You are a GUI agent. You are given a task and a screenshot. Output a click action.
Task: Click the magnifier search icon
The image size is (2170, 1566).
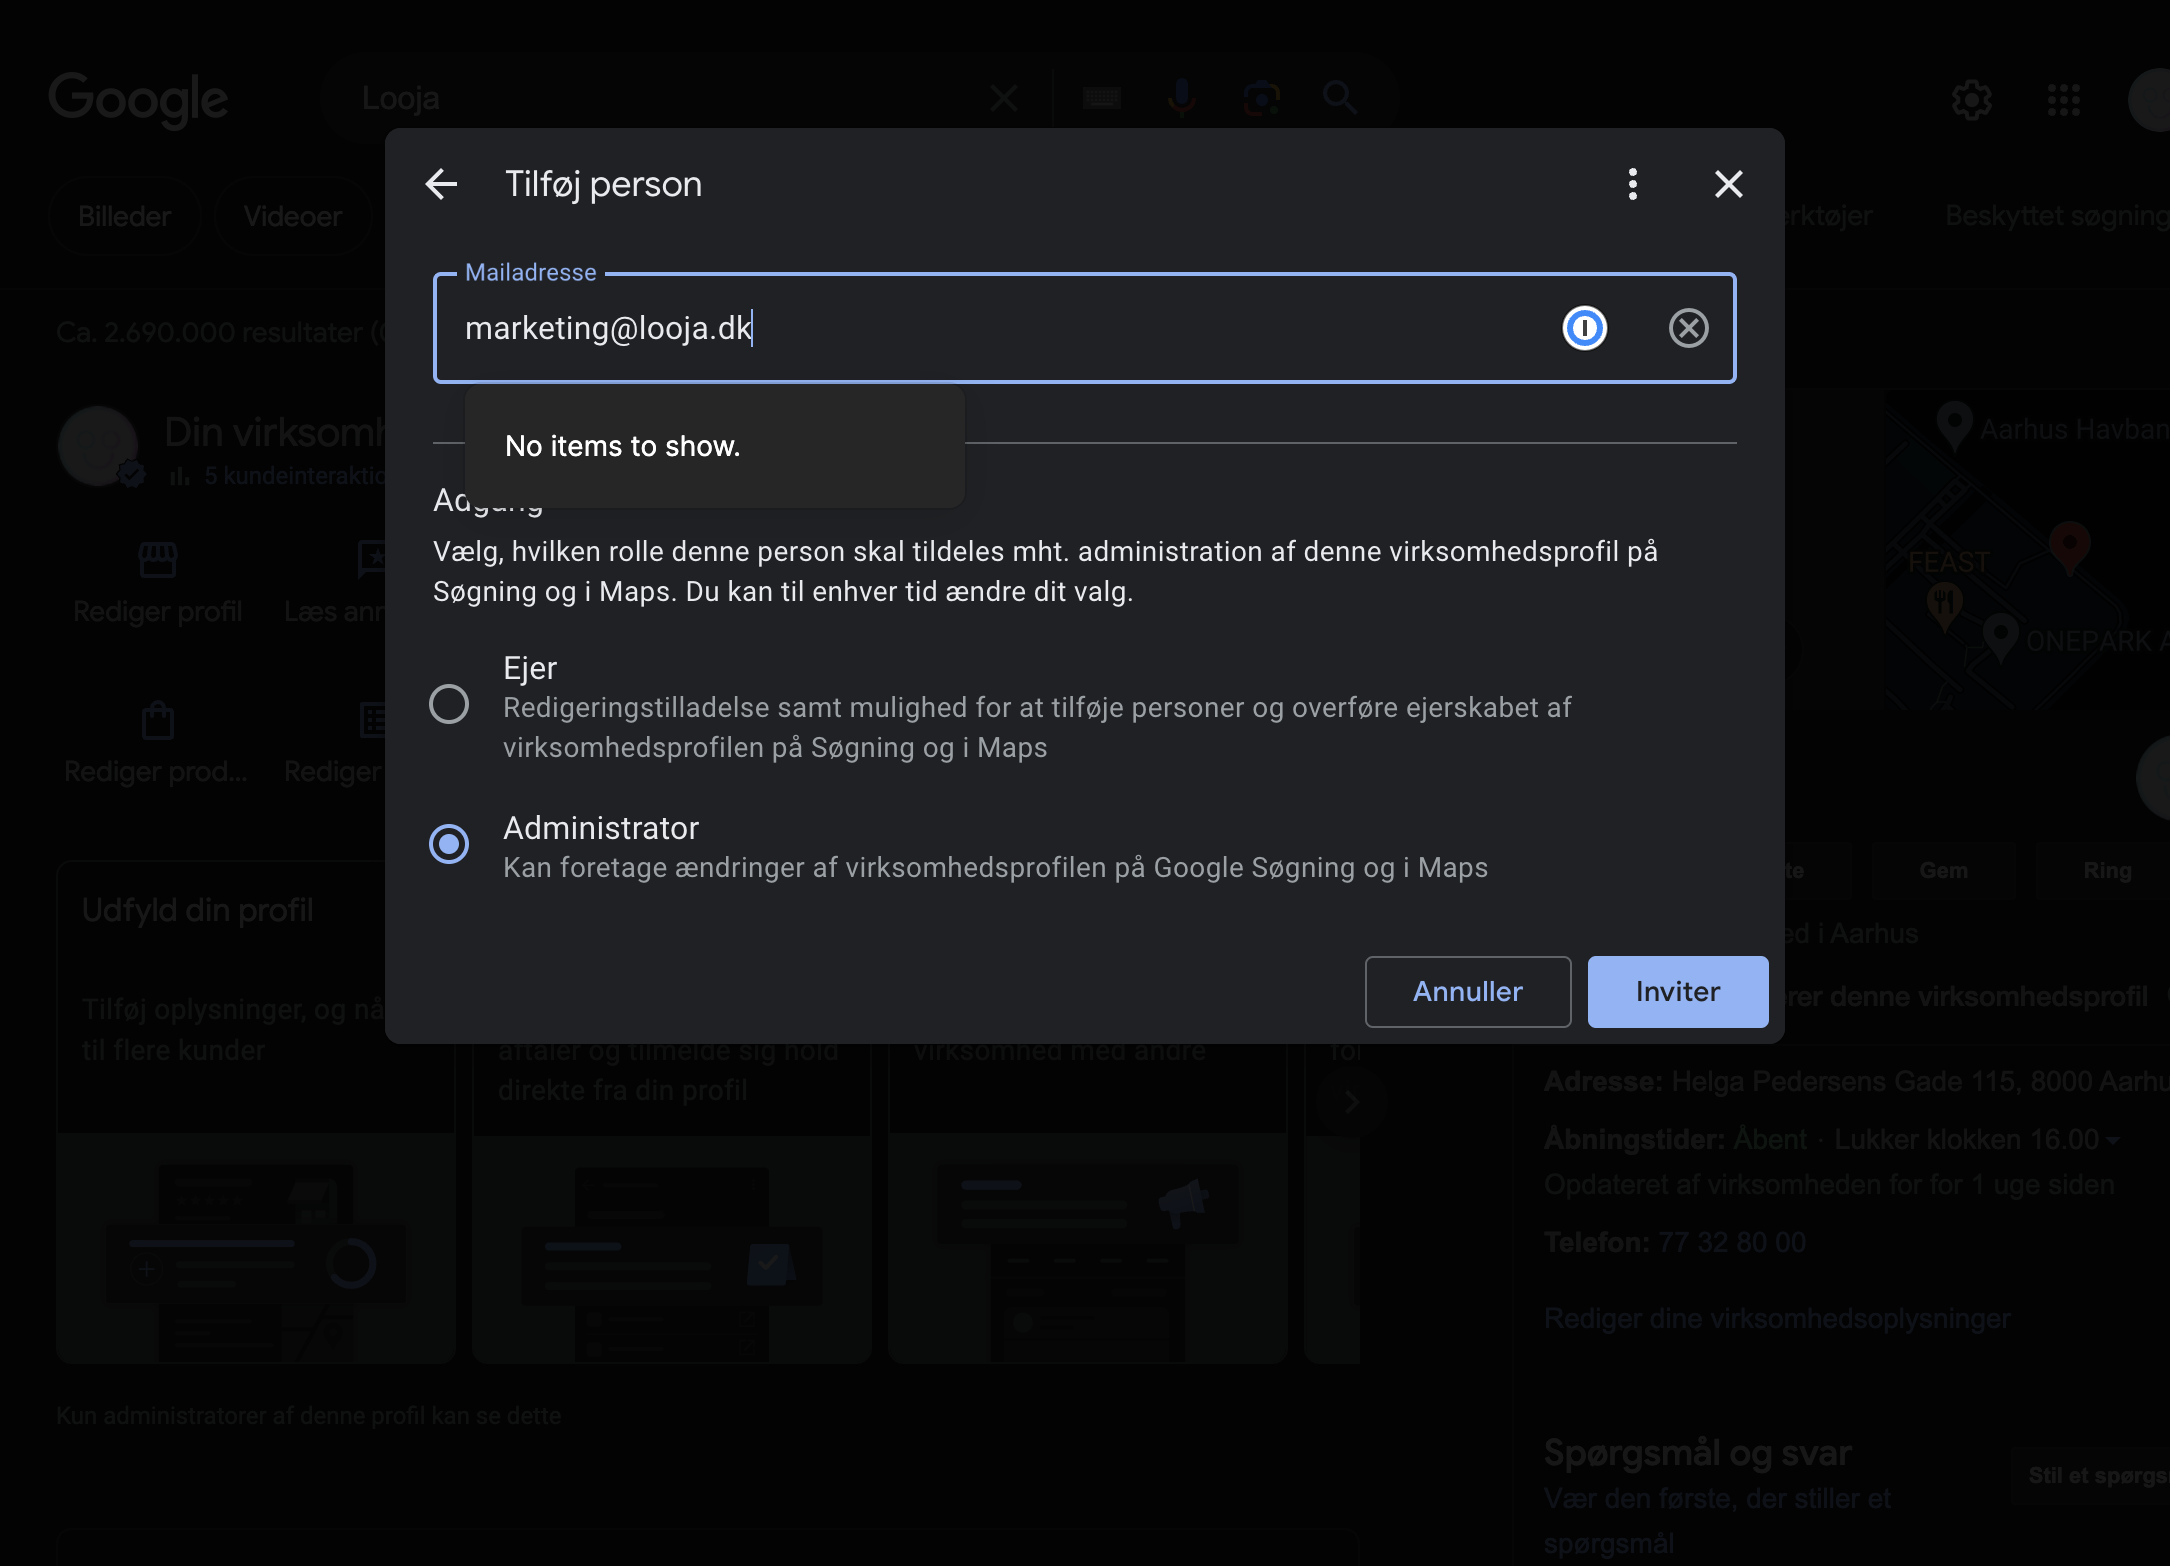(1339, 98)
